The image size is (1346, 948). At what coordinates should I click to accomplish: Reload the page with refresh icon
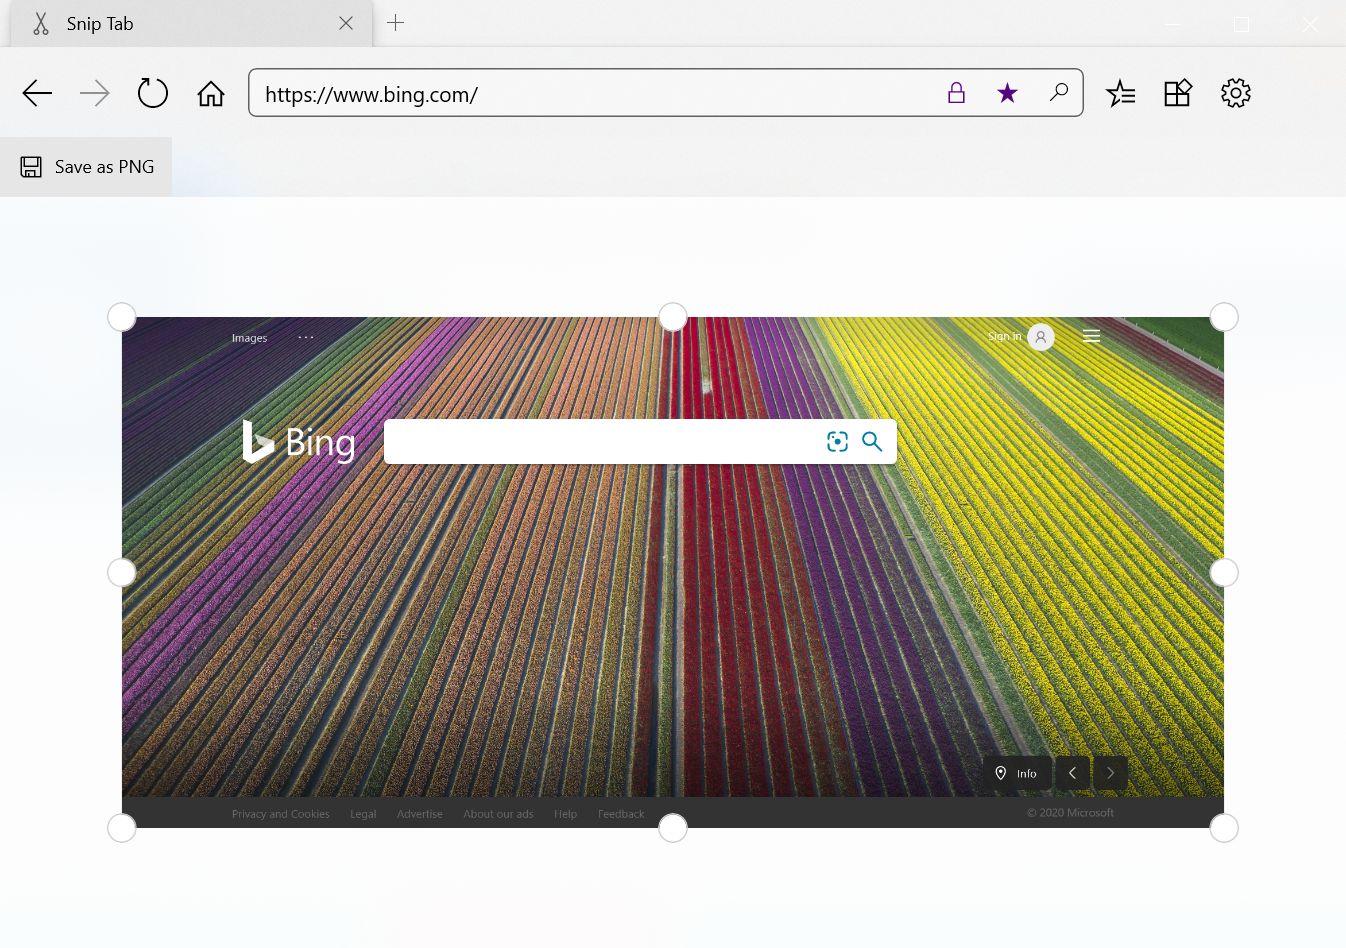pos(153,94)
